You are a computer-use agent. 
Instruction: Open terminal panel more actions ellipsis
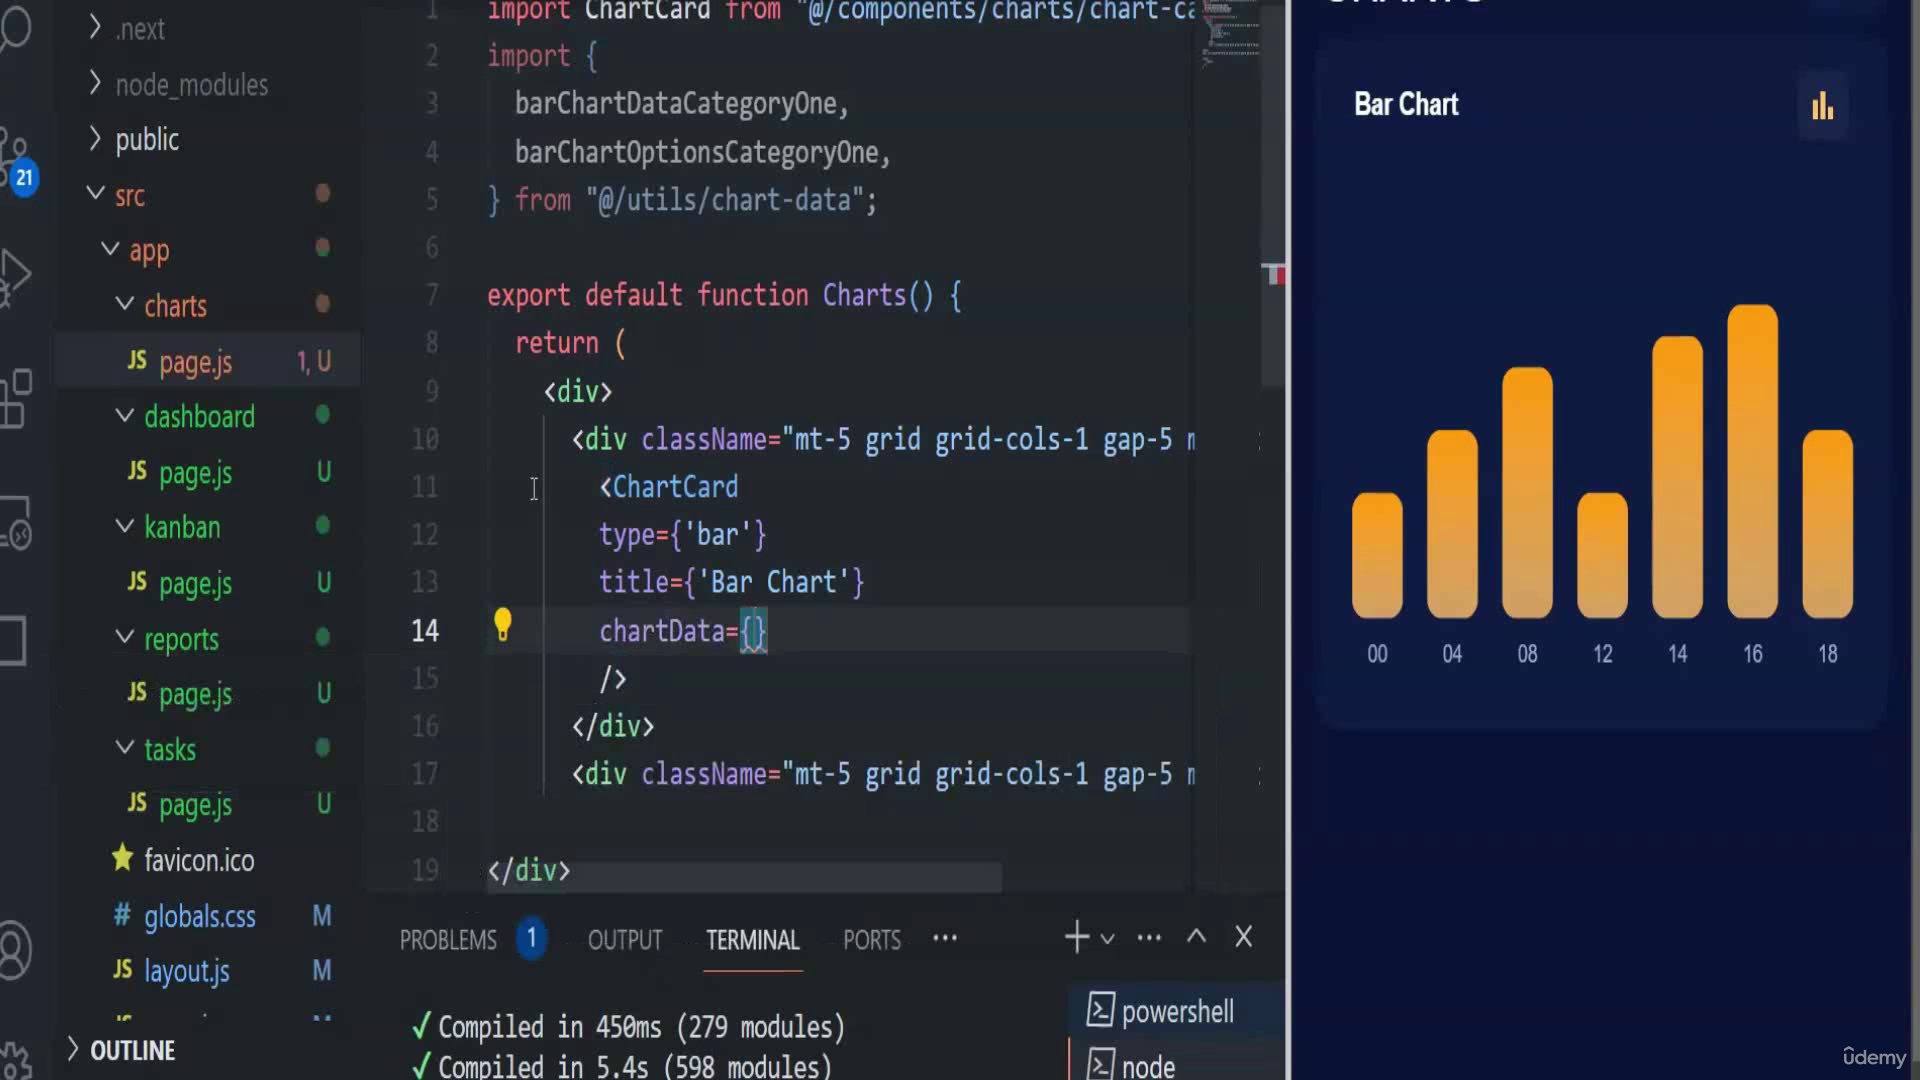(x=1149, y=938)
